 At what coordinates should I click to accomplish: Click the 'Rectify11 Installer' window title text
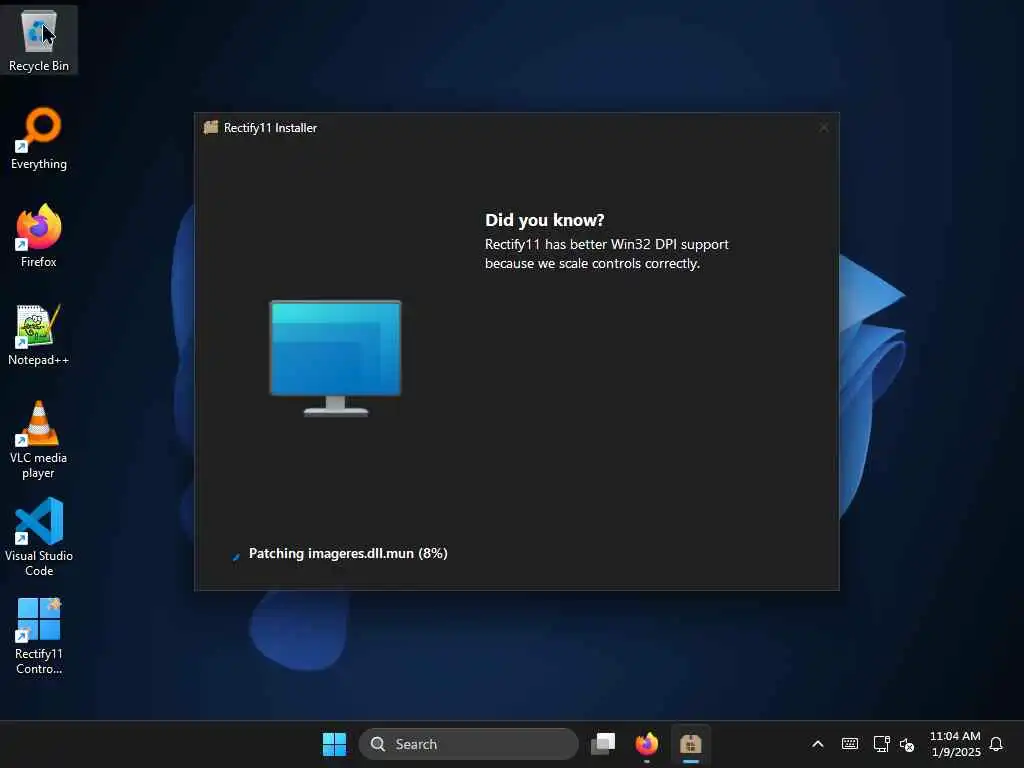[270, 128]
